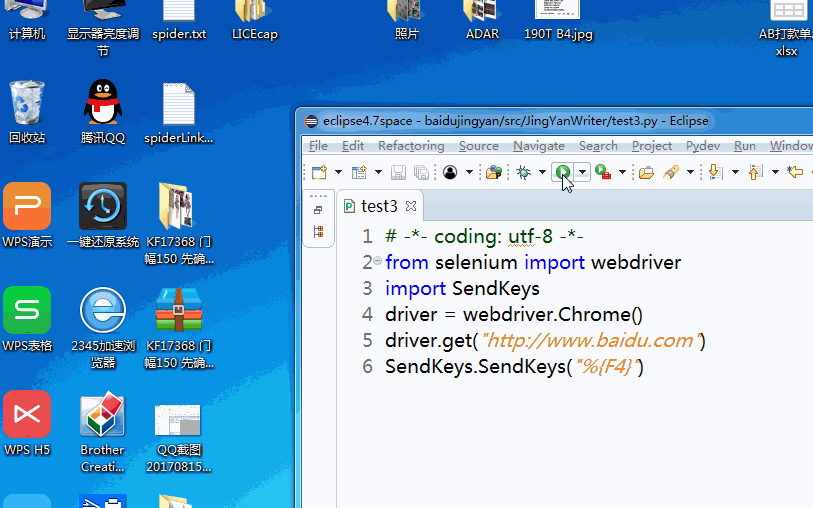Click the hierarchy view icon in the left trim
The height and width of the screenshot is (508, 813).
point(318,232)
